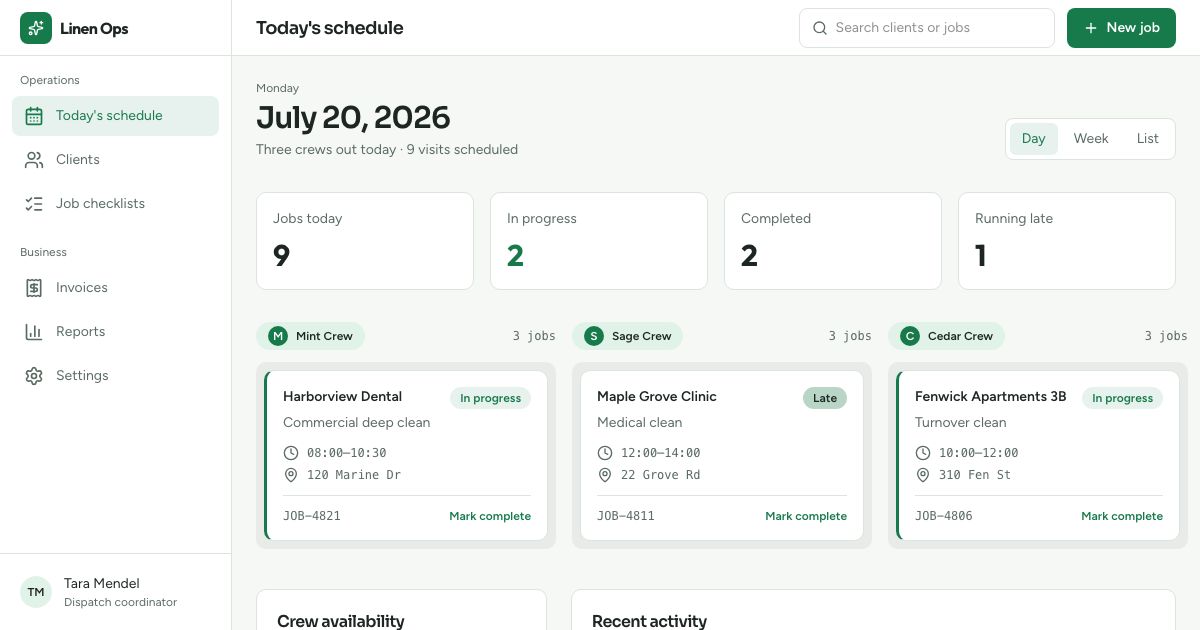1200x630 pixels.
Task: Switch to List view
Action: click(x=1147, y=139)
